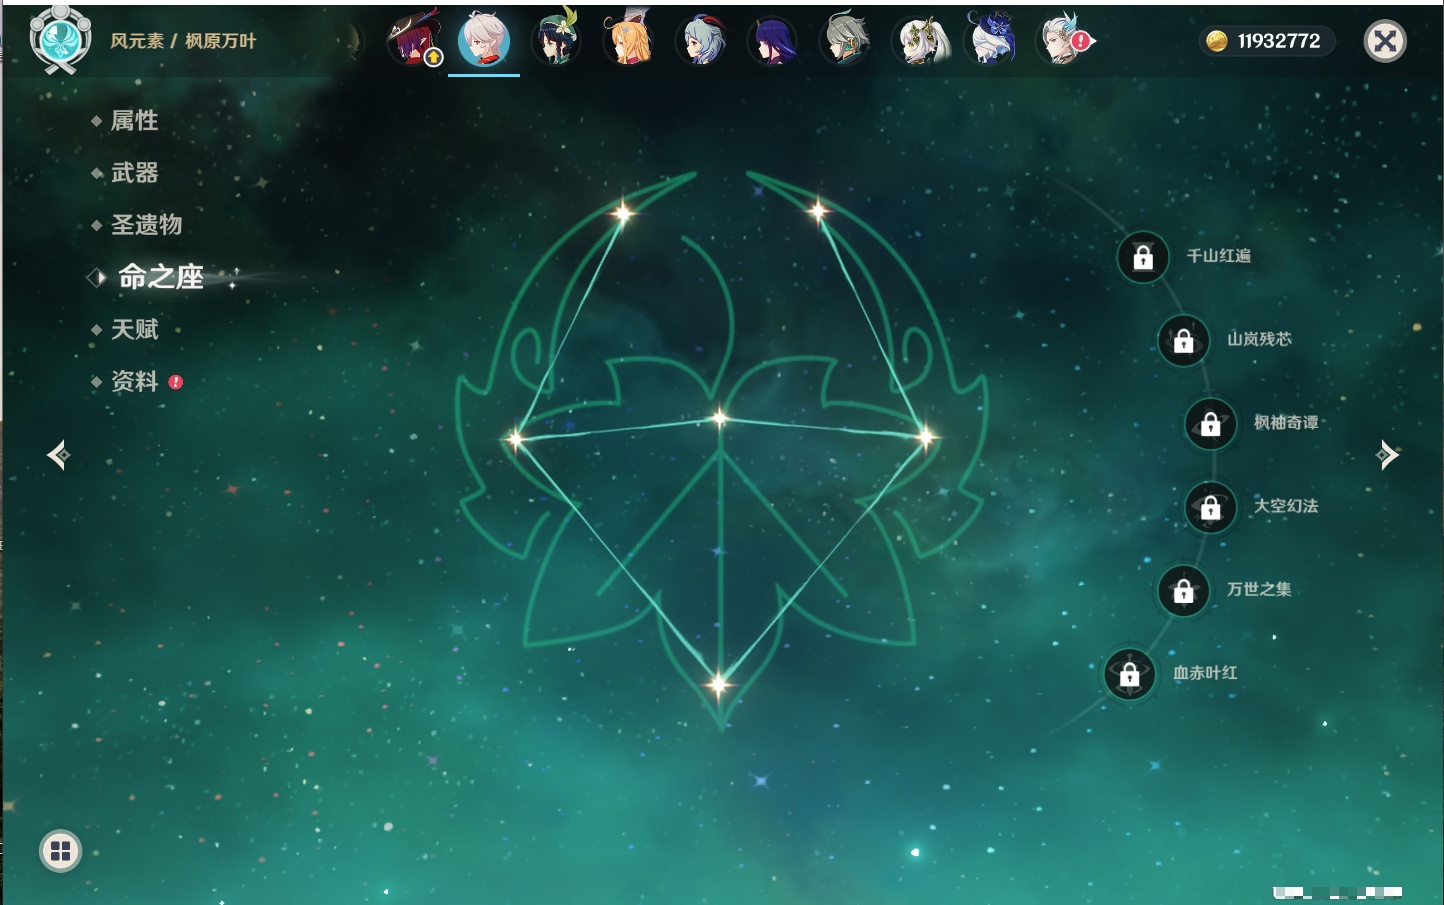Viewport: 1444px width, 905px height.
Task: Click the 万世之集 constellation label
Action: (x=1259, y=589)
